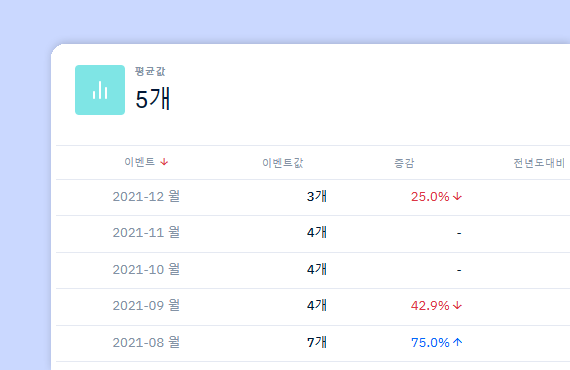Click red down arrow beside 25.0%
570x370 pixels.
click(458, 197)
